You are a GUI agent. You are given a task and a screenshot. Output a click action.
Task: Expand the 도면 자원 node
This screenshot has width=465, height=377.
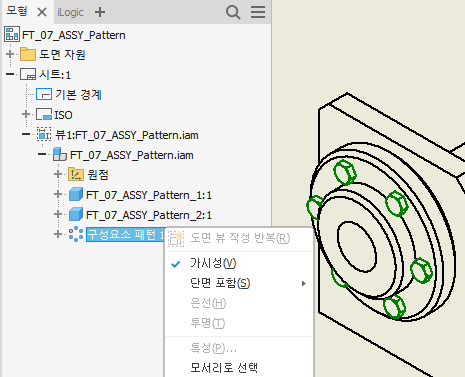point(10,54)
